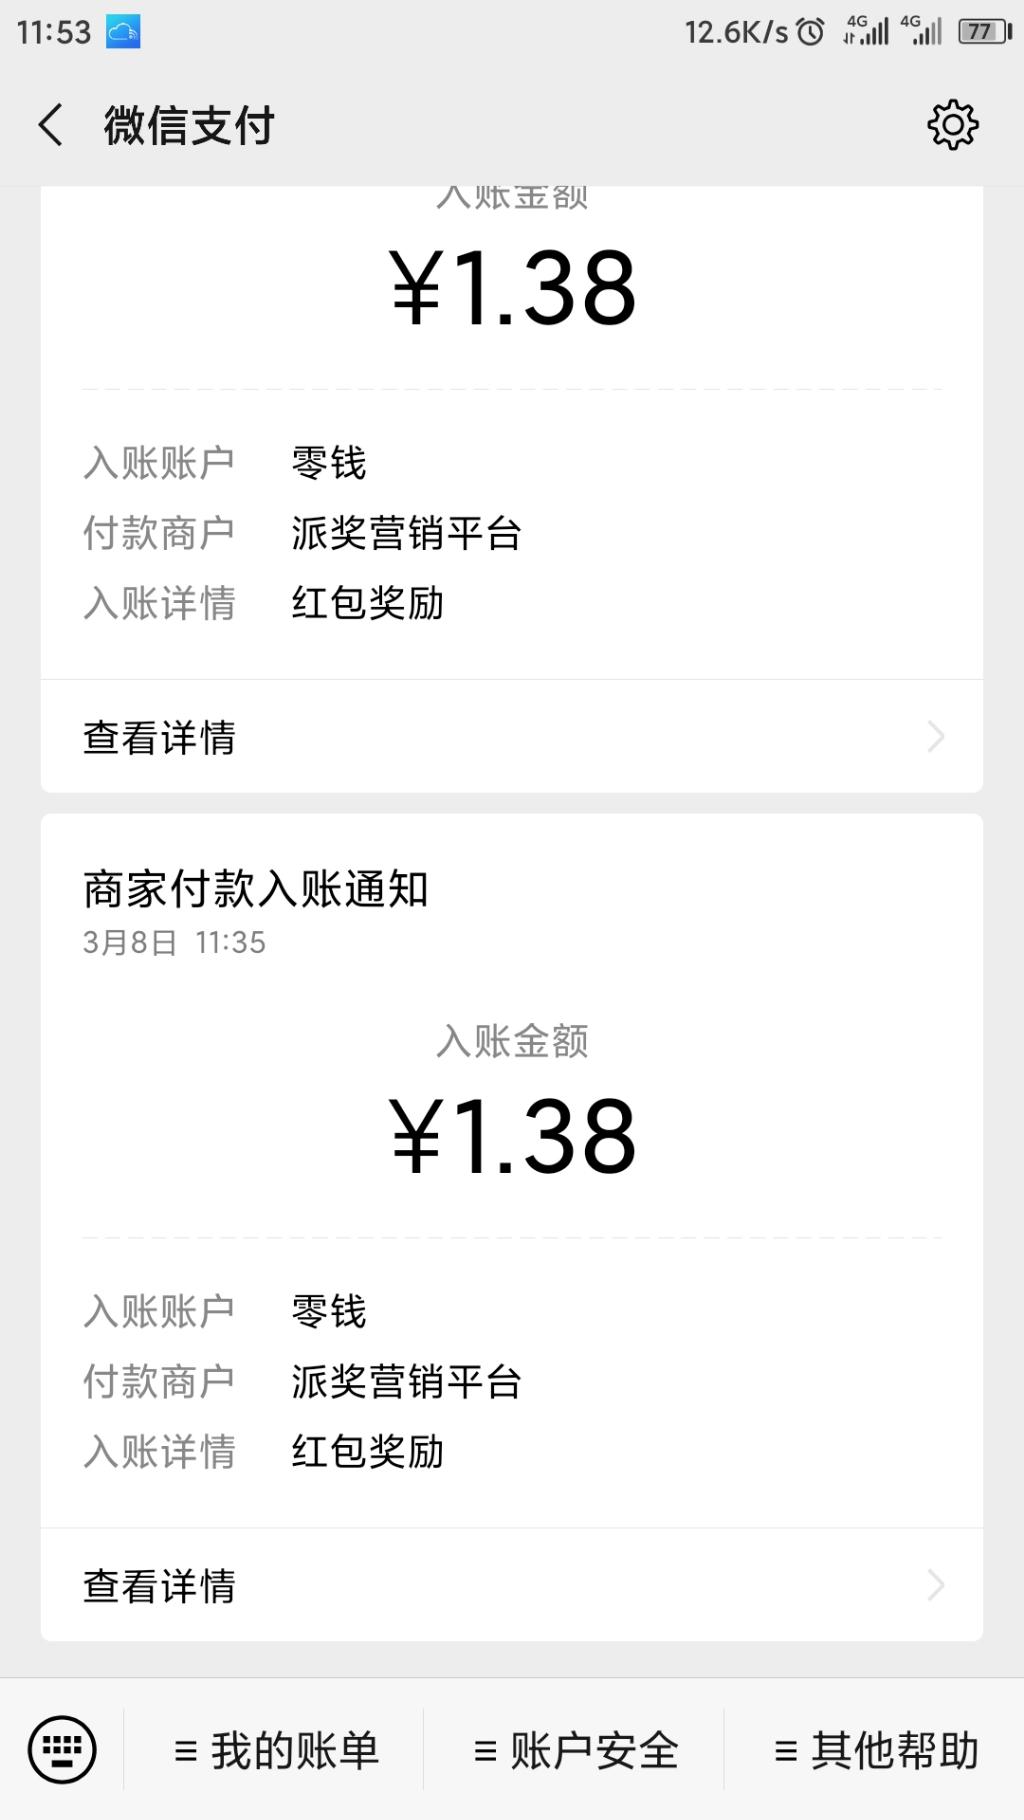Screen dimensions: 1024x1820
Task: Expand 查看详情 chevron in upper card
Action: pos(936,737)
